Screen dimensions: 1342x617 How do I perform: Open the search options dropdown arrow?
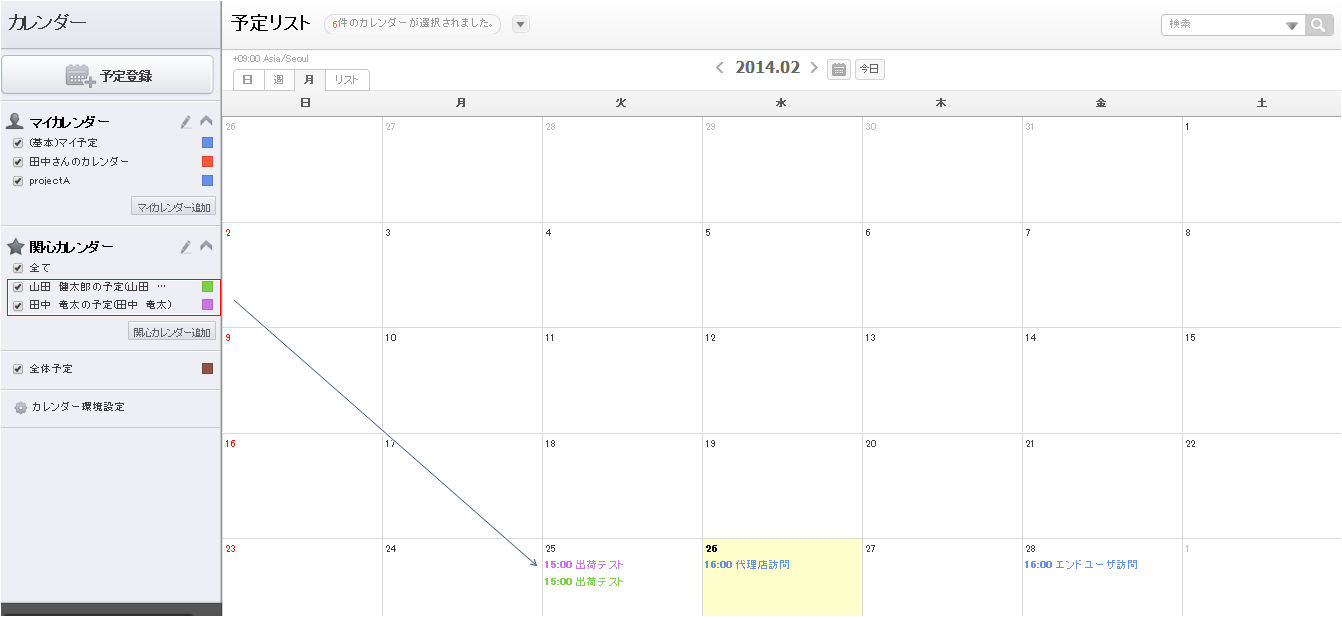tap(1292, 25)
